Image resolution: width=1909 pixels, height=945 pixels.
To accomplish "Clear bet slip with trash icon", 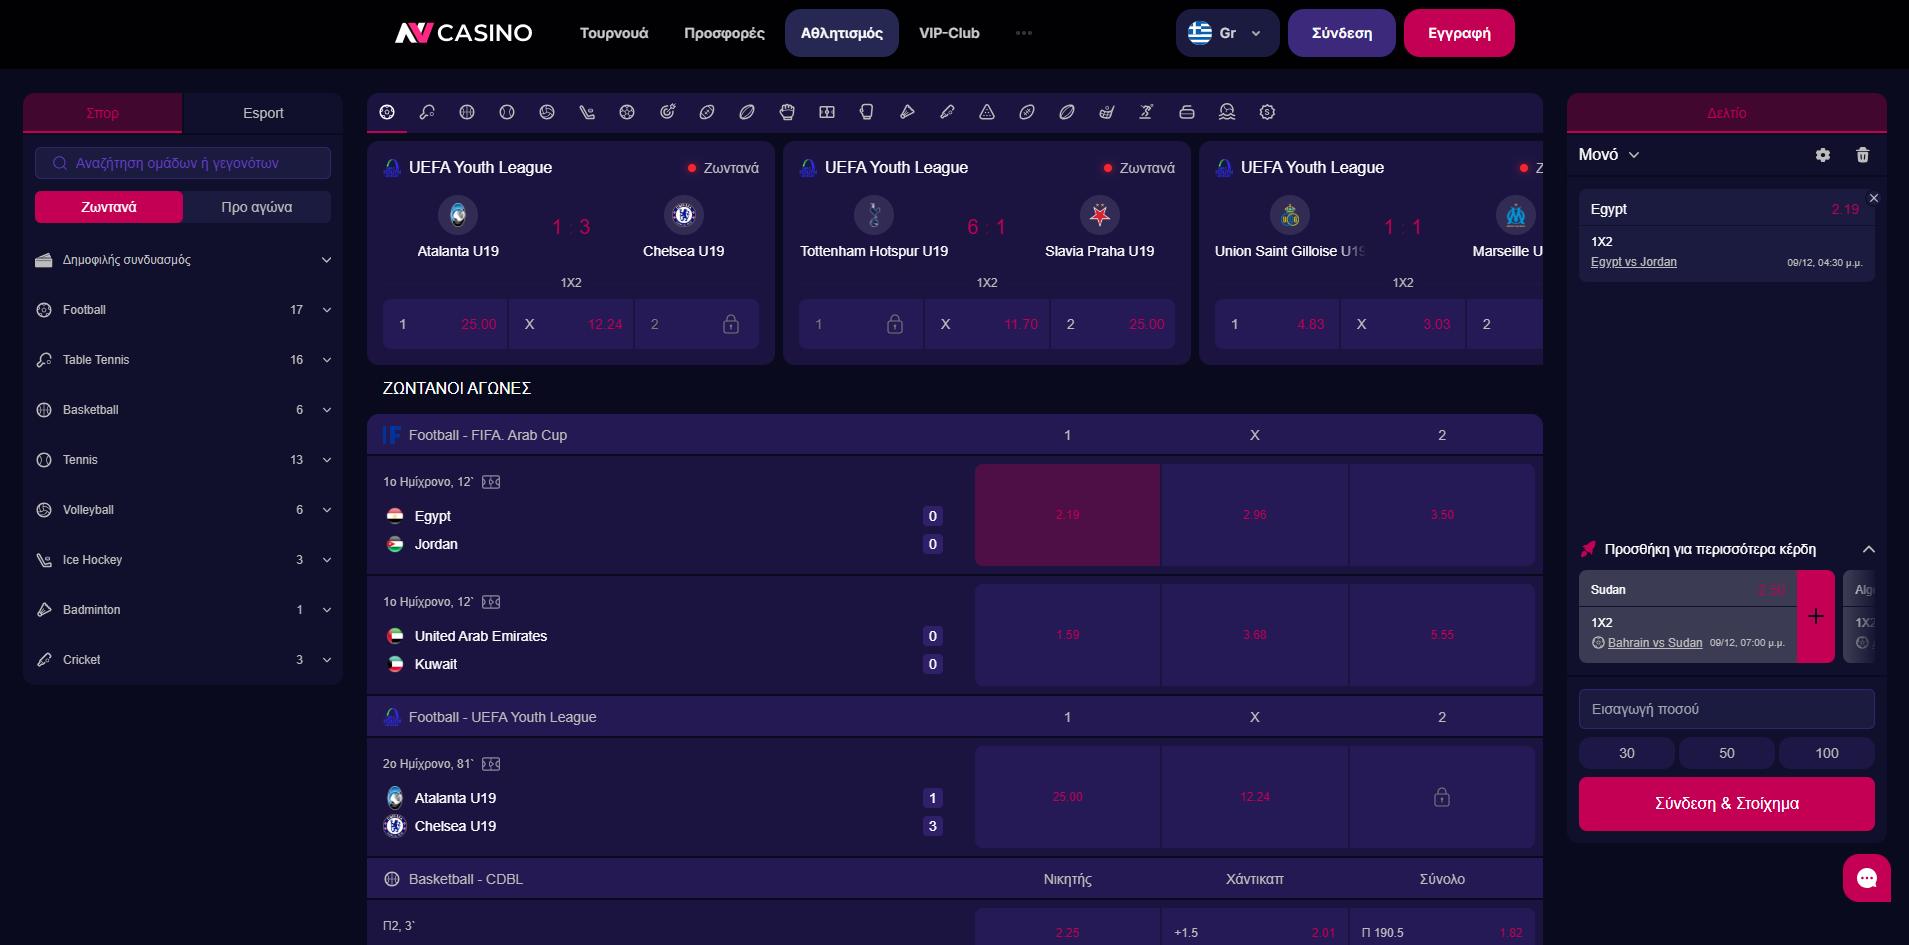I will tap(1862, 155).
